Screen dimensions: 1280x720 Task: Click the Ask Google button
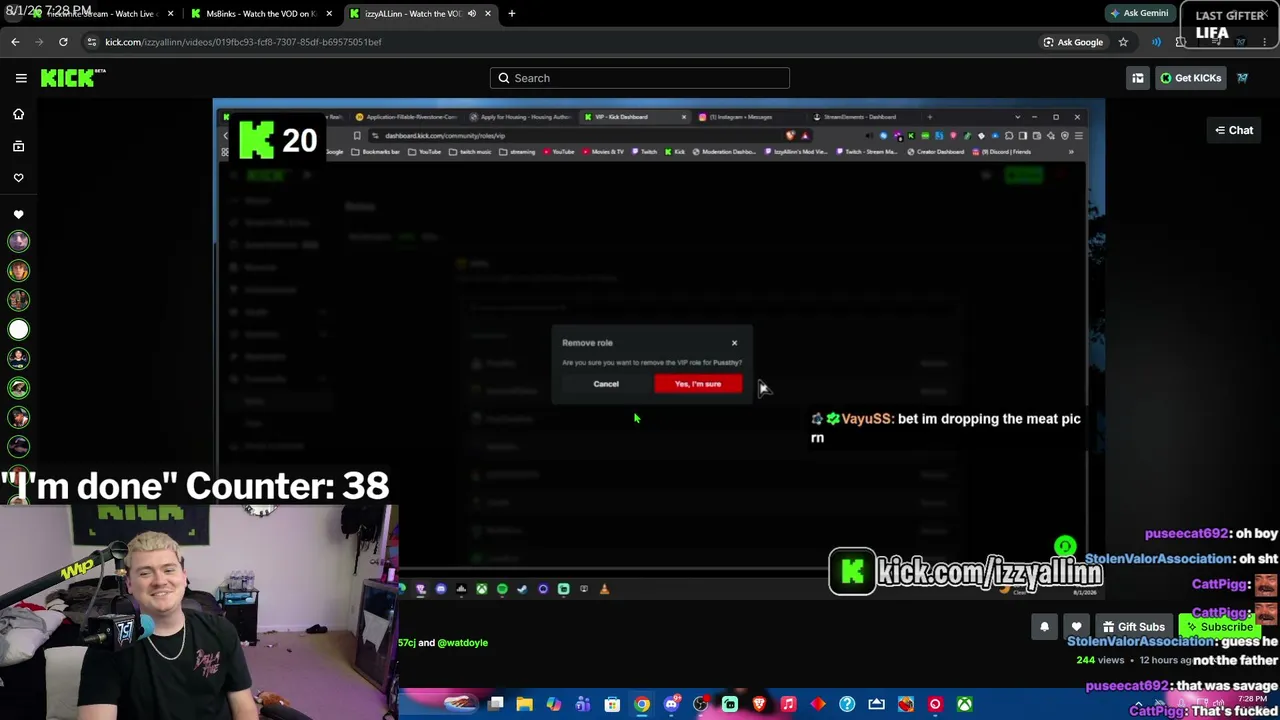[x=1073, y=42]
